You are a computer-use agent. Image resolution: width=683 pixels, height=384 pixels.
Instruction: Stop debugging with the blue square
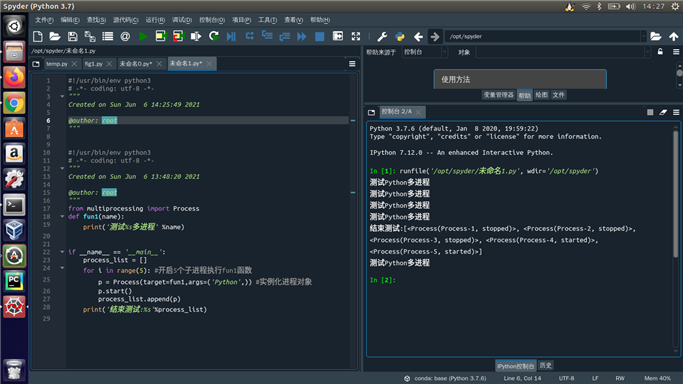319,37
